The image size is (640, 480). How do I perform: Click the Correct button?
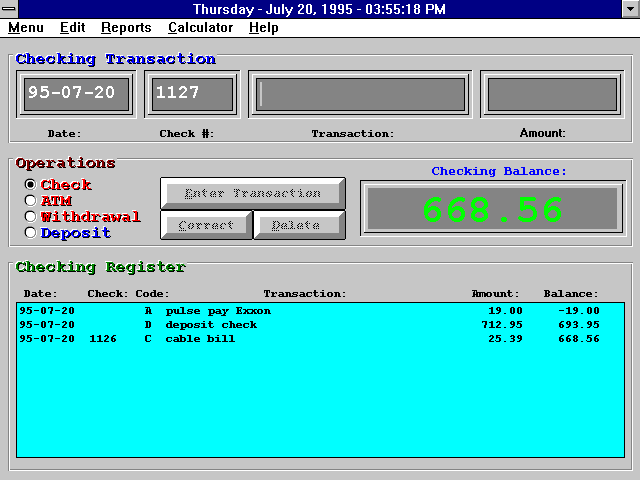pyautogui.click(x=206, y=225)
